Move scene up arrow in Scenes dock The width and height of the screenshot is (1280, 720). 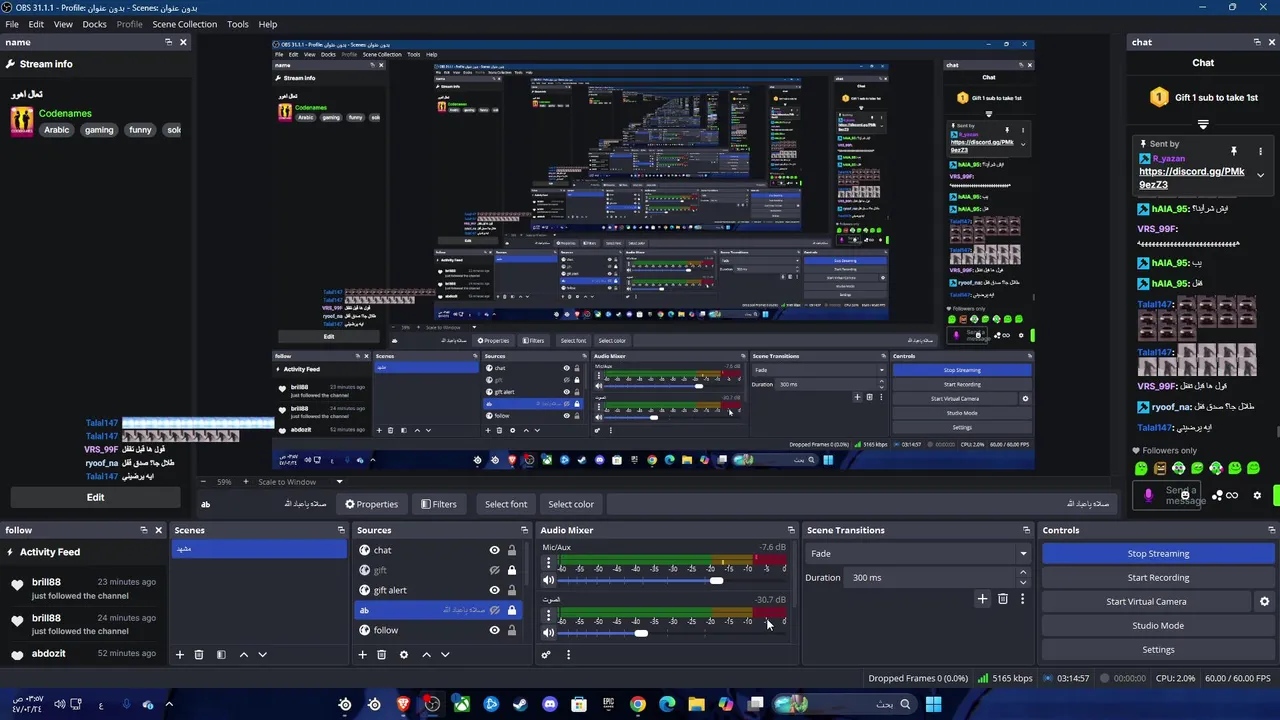[x=243, y=654]
